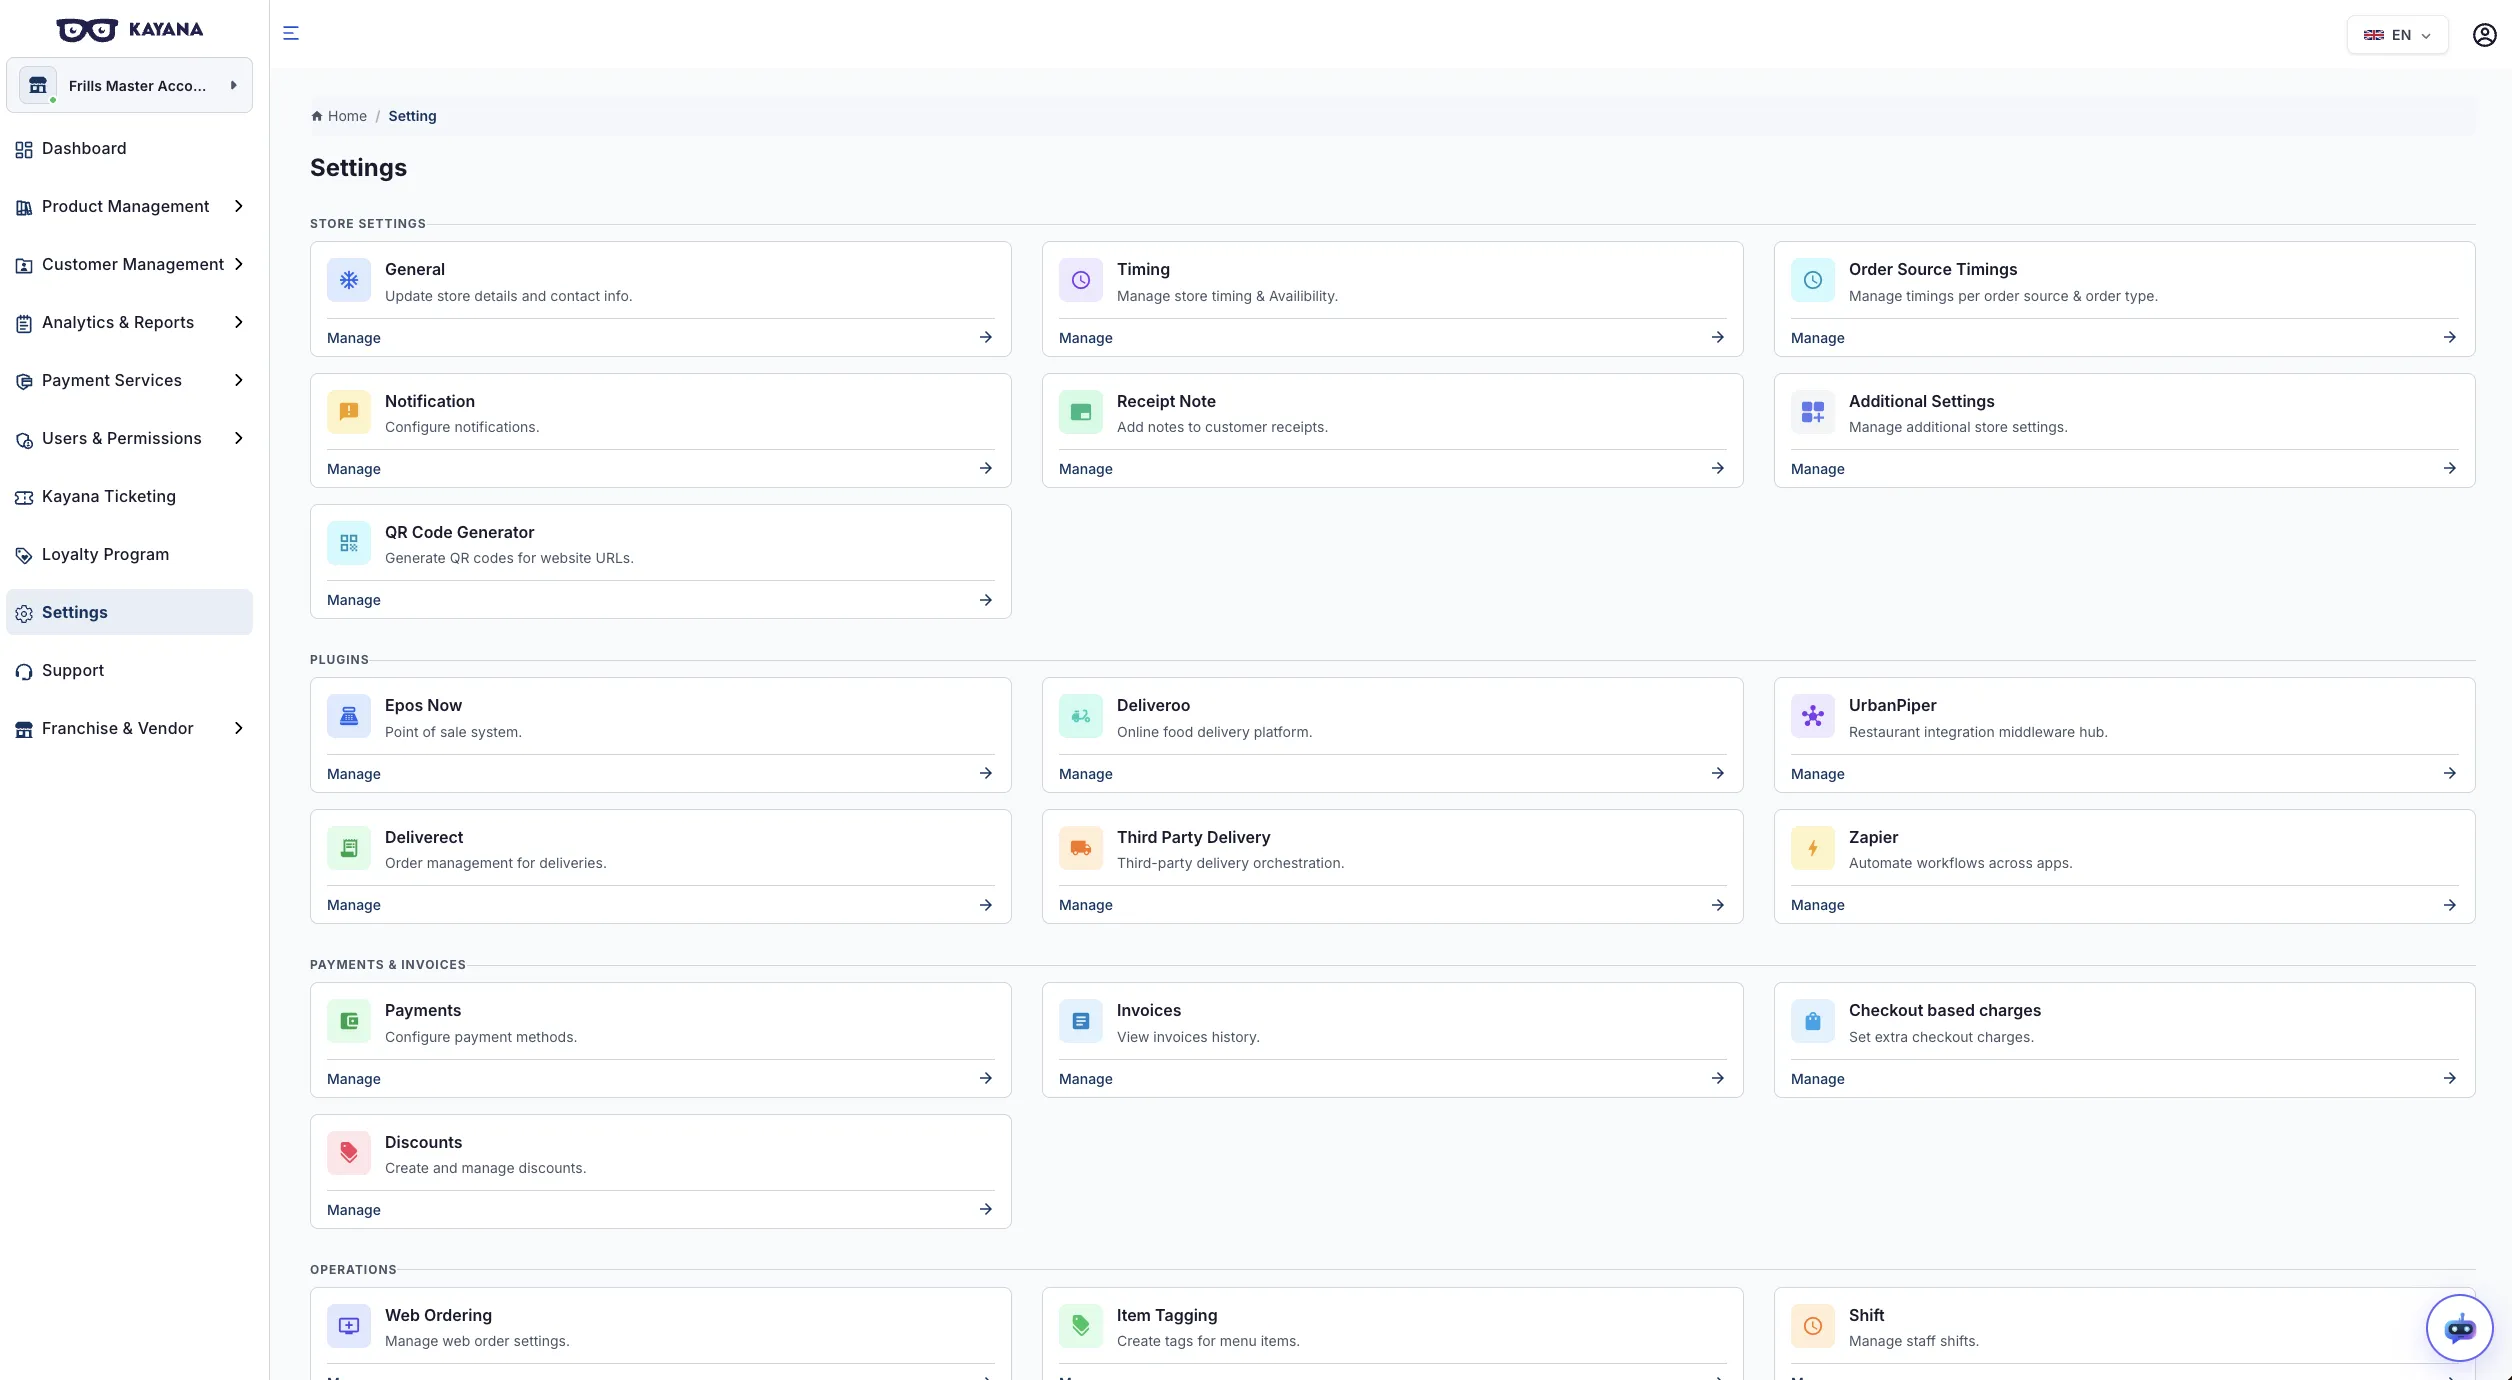Screen dimensions: 2512x1380
Task: Open the chatbot assistant bubble
Action: [x=2459, y=1328]
